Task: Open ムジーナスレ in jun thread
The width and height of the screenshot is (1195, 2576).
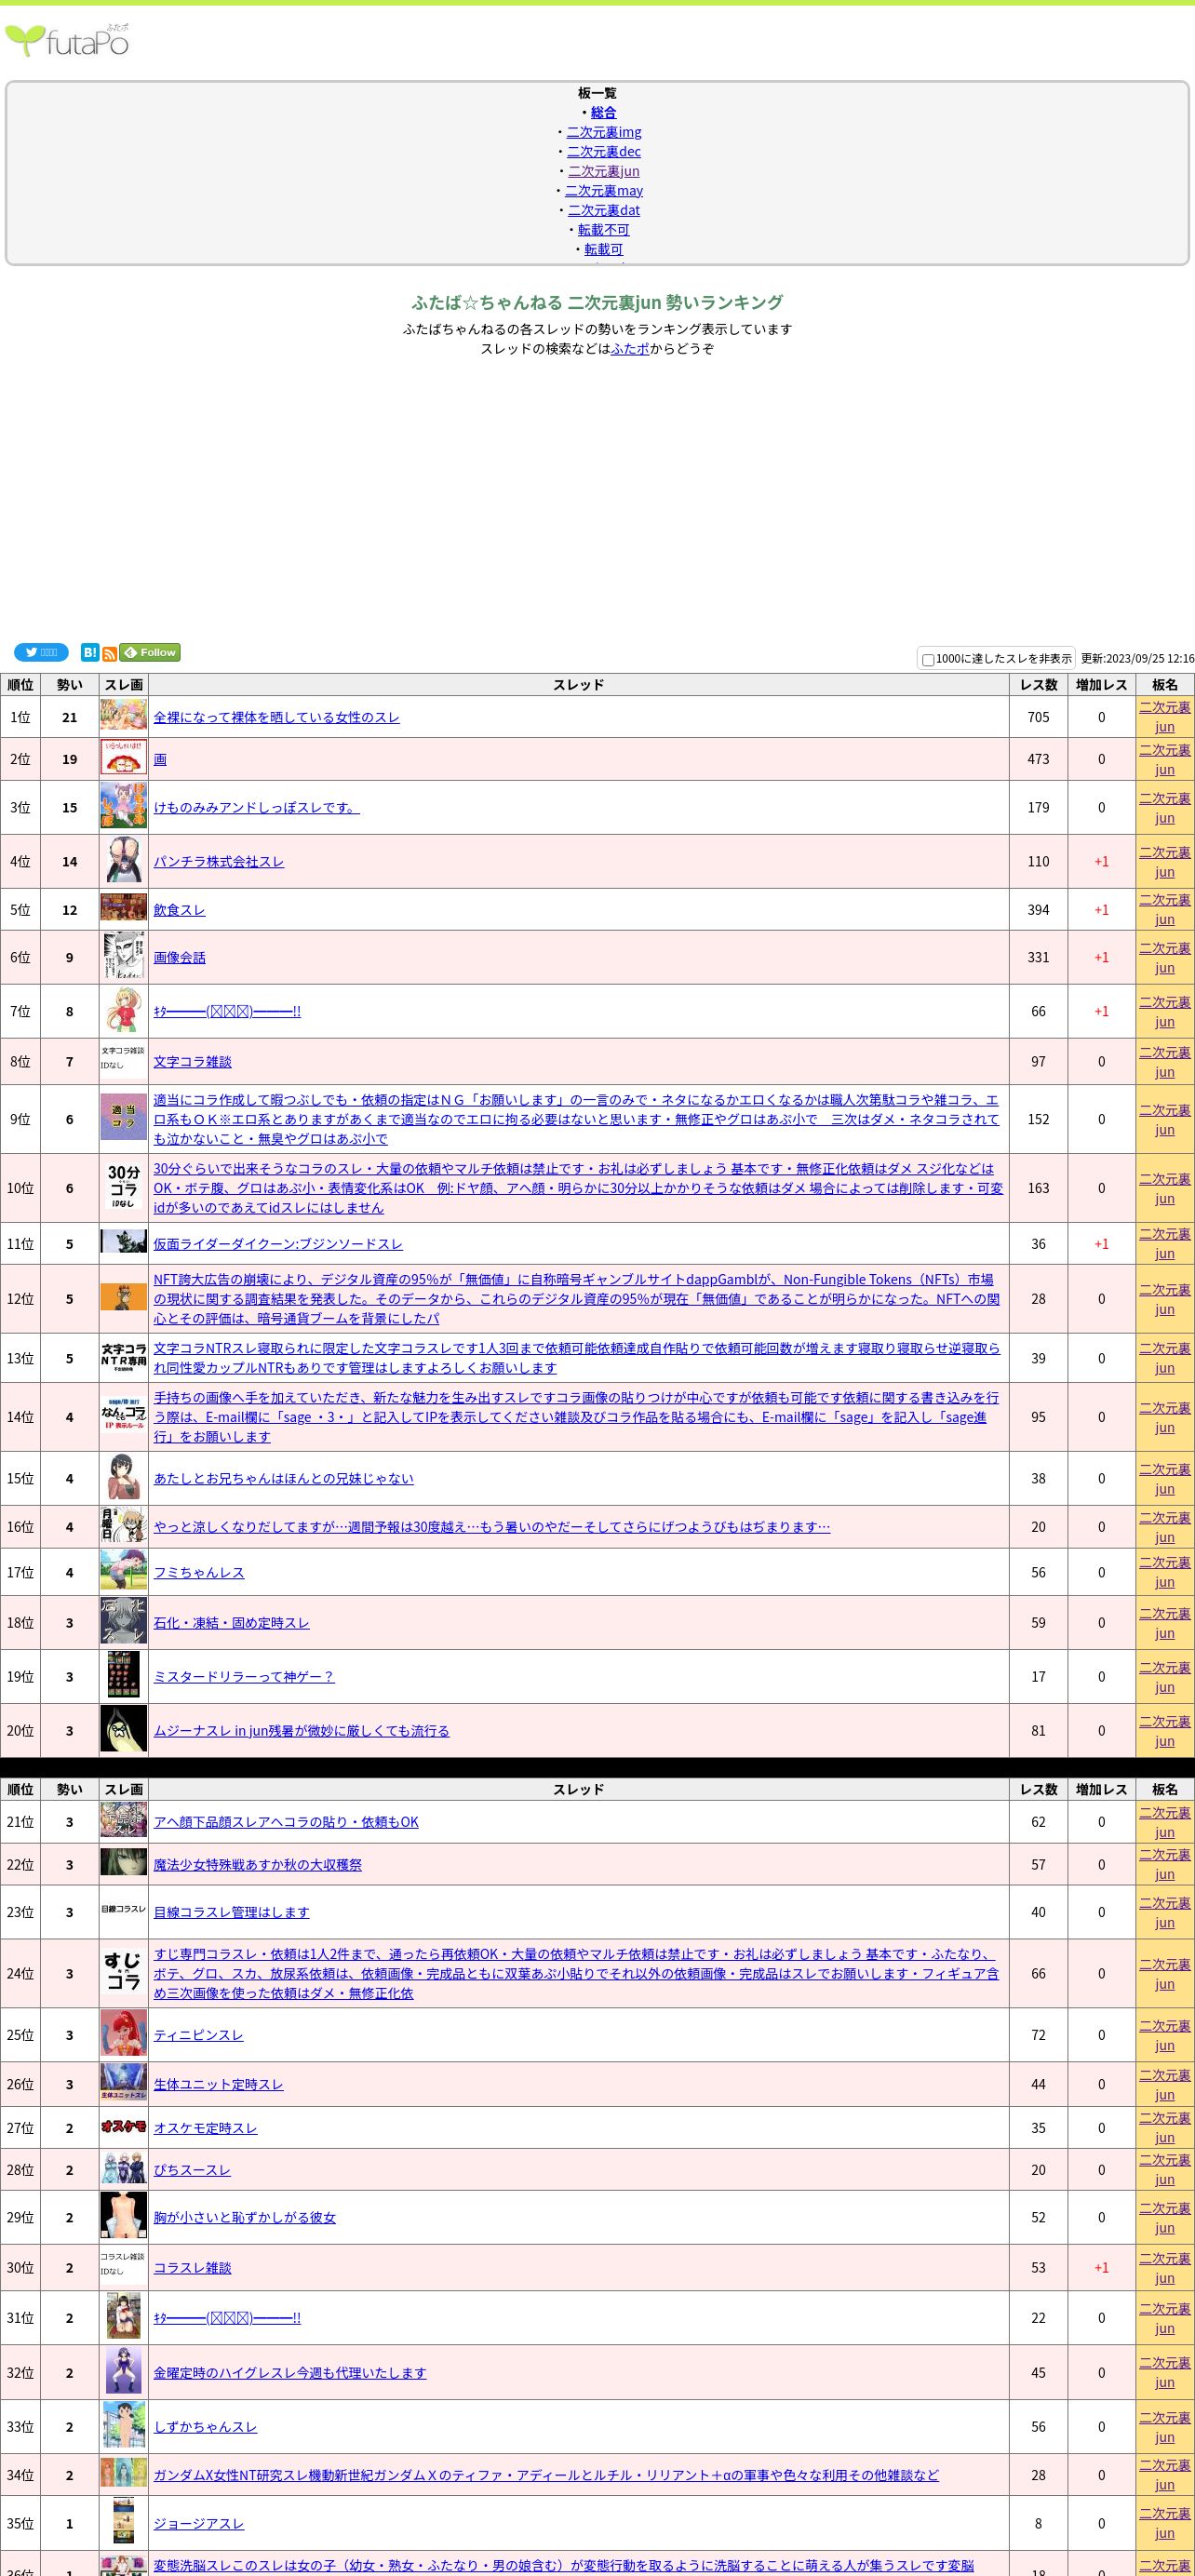Action: pos(301,1730)
